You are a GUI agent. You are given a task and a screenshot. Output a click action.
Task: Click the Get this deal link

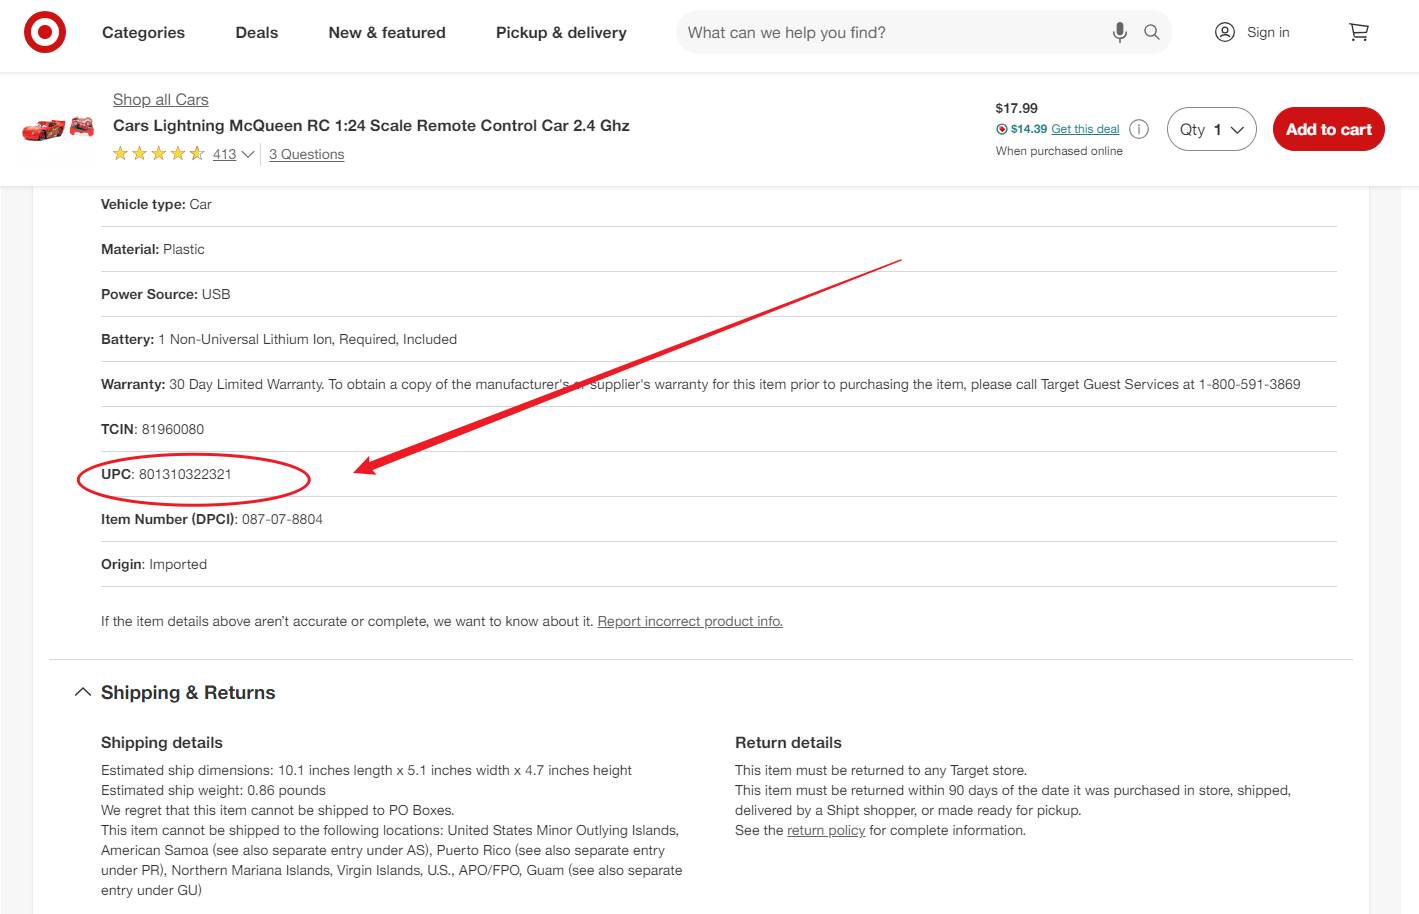point(1085,129)
